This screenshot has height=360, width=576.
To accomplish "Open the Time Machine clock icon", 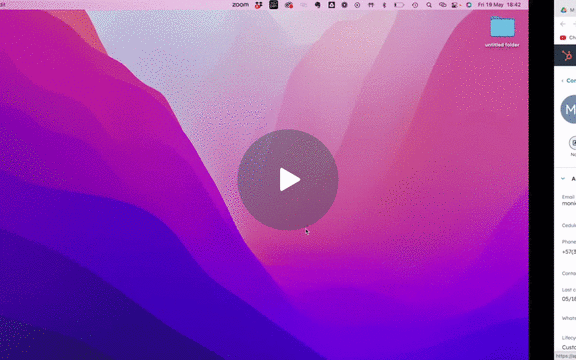I will [415, 5].
